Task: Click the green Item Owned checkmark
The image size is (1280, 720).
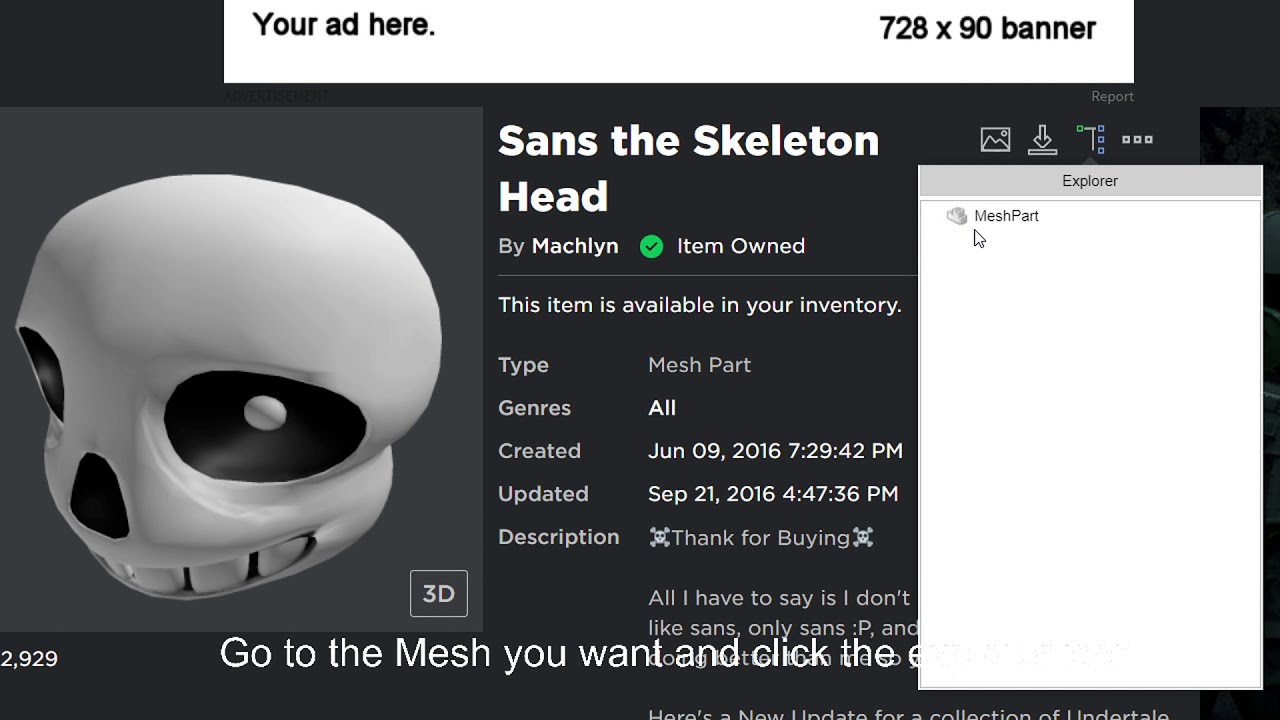Action: (x=651, y=246)
